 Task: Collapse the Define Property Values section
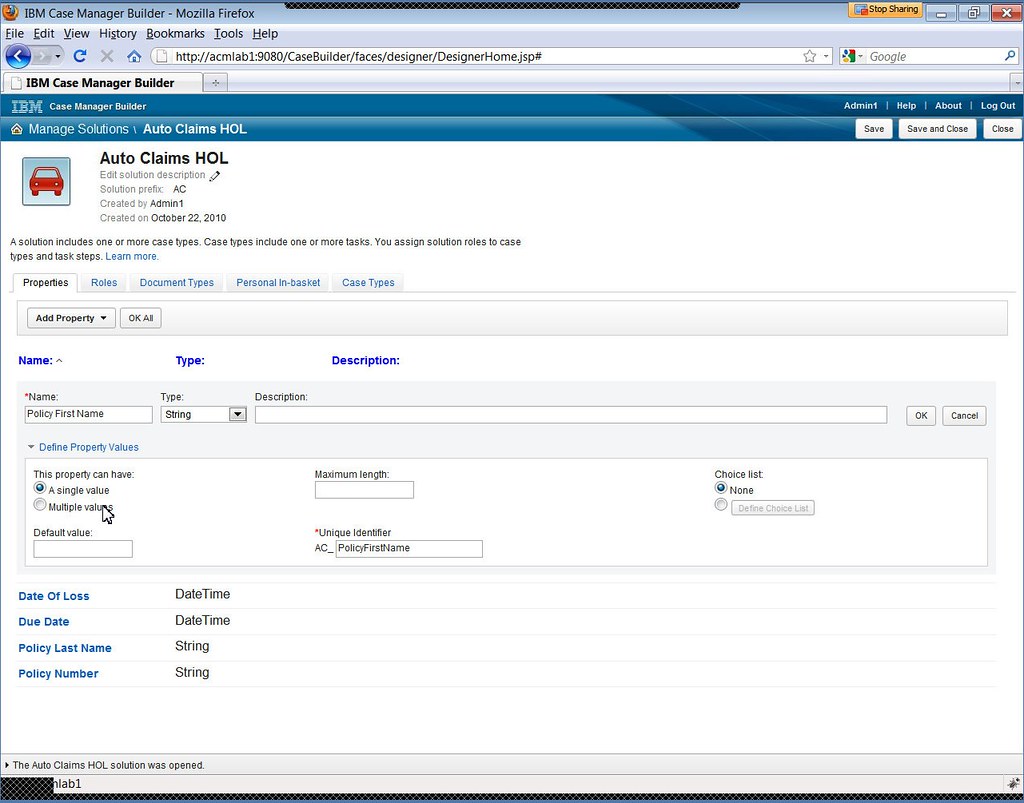tap(31, 447)
